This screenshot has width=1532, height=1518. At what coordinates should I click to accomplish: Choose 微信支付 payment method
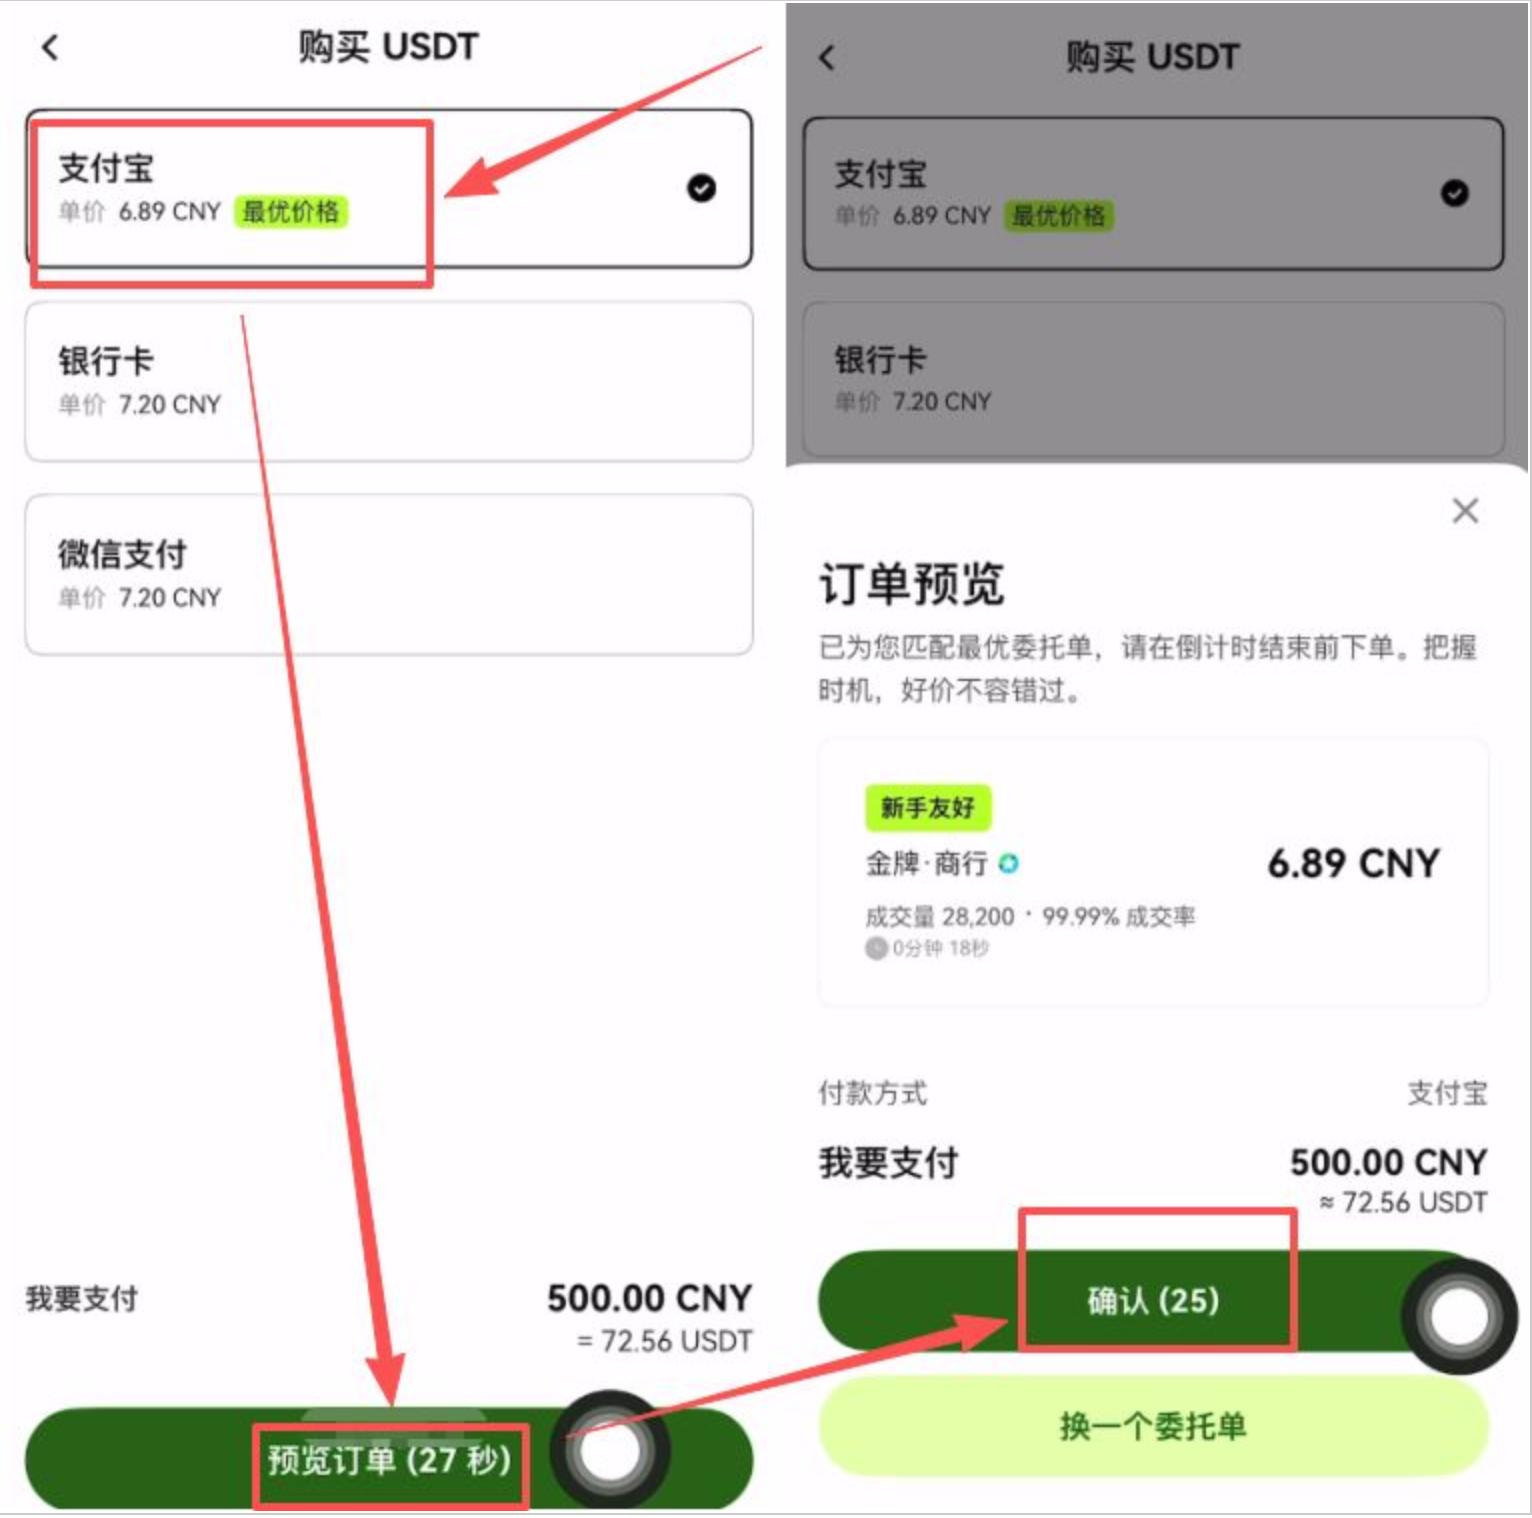pos(388,574)
